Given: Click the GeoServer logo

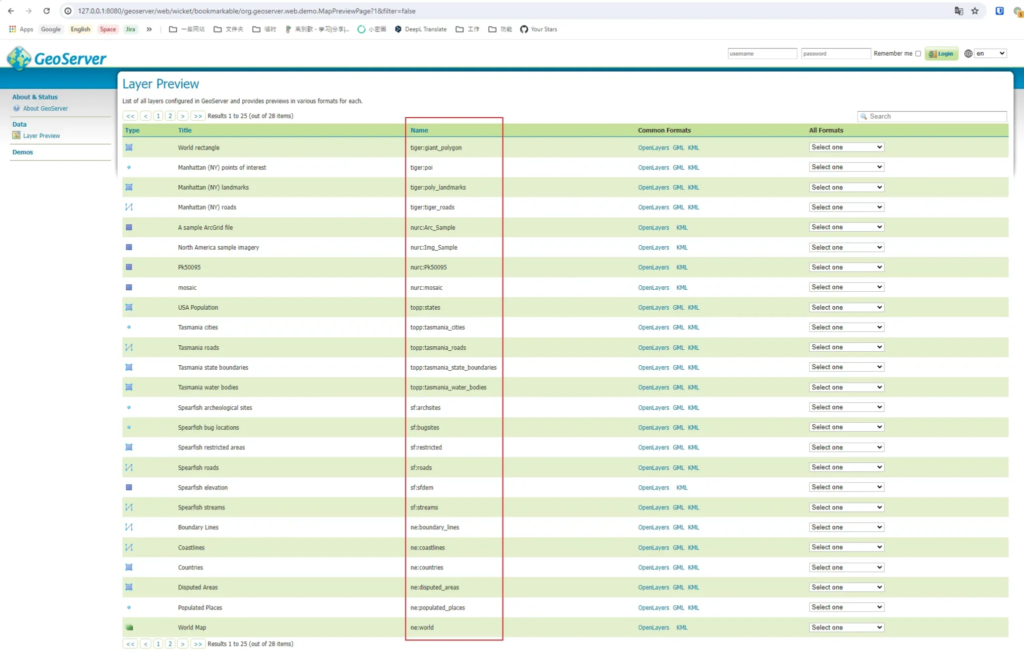Looking at the screenshot, I should click(56, 58).
